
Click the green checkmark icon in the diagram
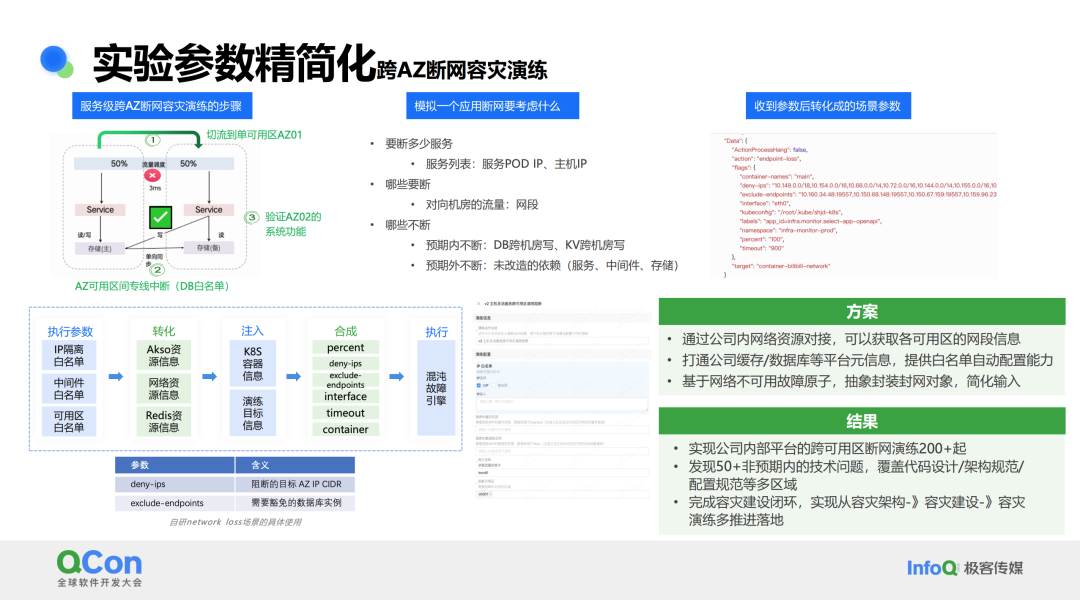160,218
